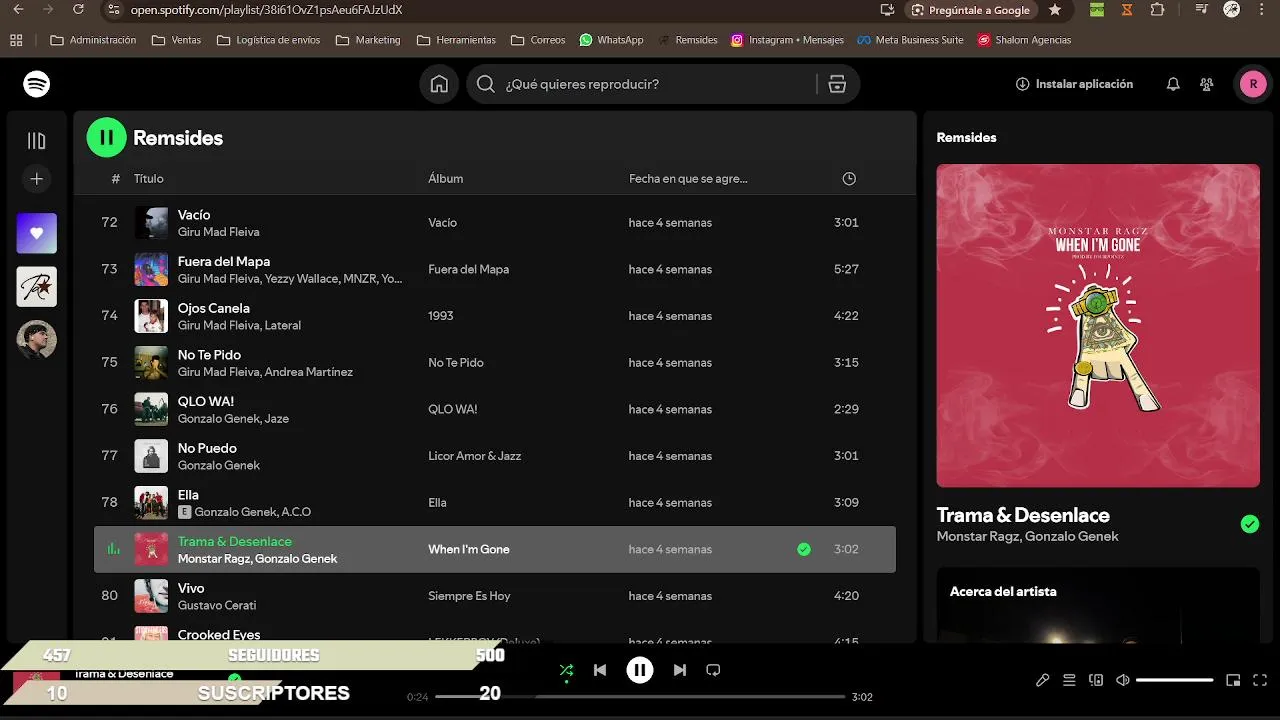Viewport: 1280px width, 720px height.
Task: Open Liked Songs heart tile
Action: [37, 233]
